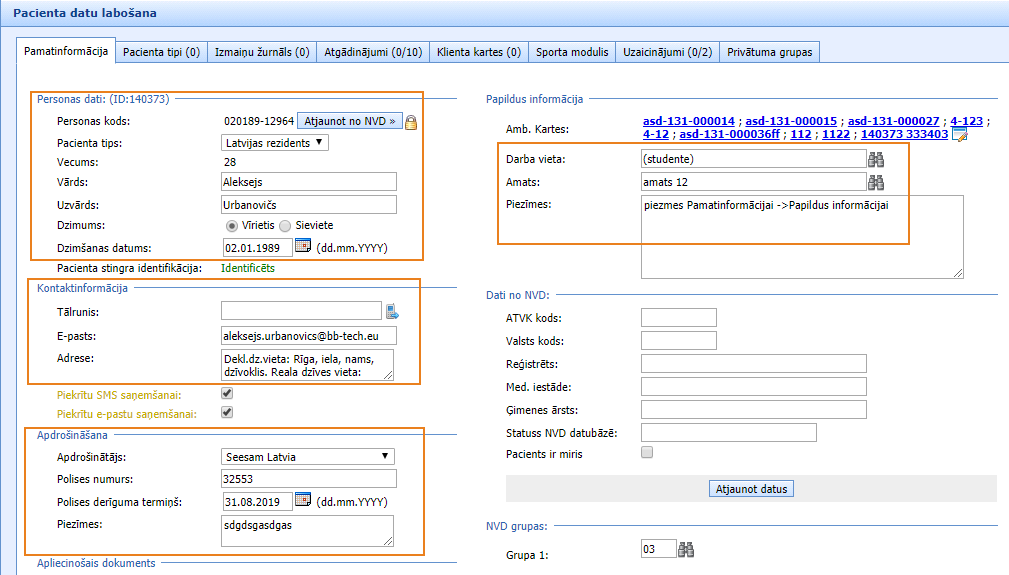
Task: Click the phone book icon next to Tālrunis
Action: [392, 311]
